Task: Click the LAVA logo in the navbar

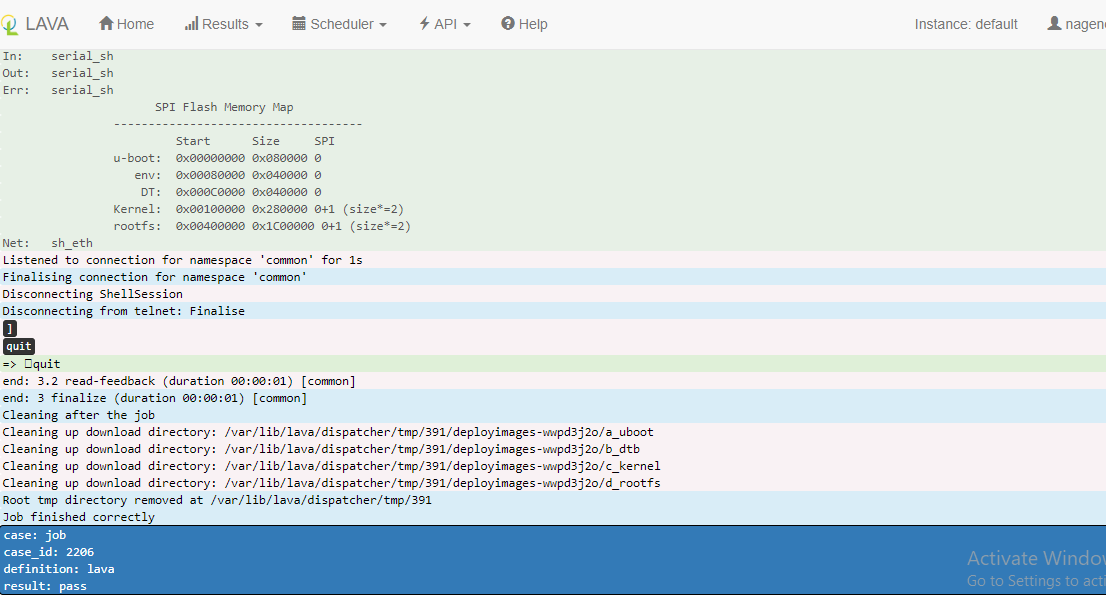Action: 35,24
